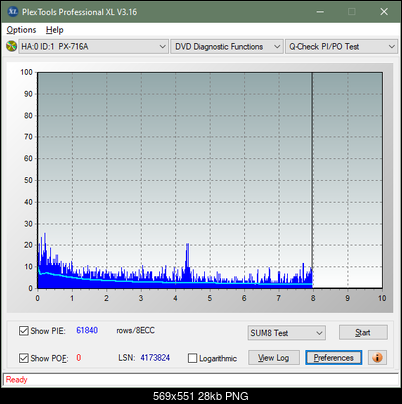Click the Start button
The width and height of the screenshot is (402, 404).
point(363,332)
